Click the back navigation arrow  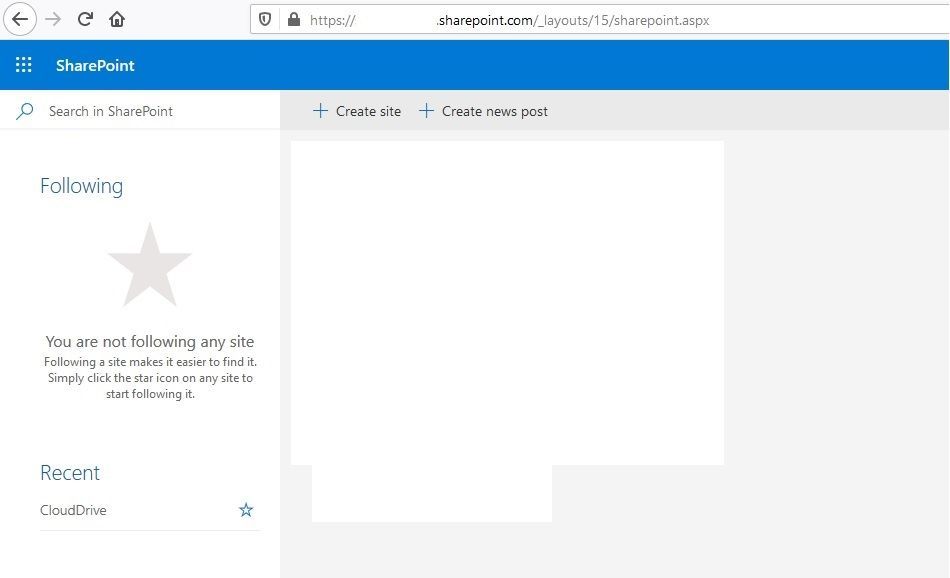(x=20, y=19)
